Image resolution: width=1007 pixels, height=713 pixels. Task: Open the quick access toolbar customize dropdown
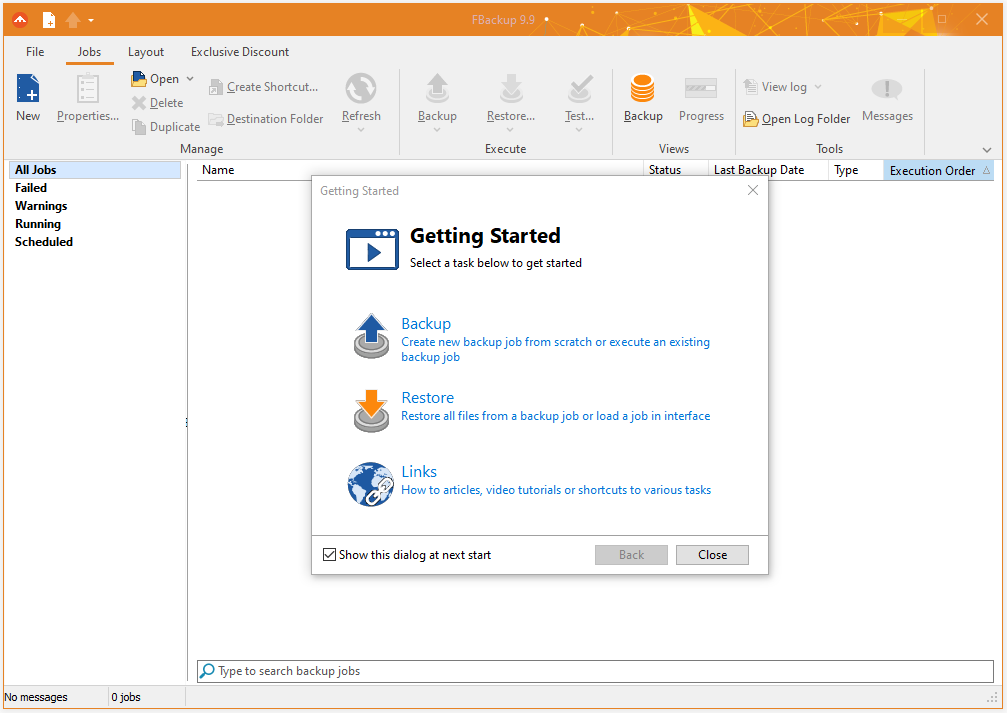[x=91, y=21]
